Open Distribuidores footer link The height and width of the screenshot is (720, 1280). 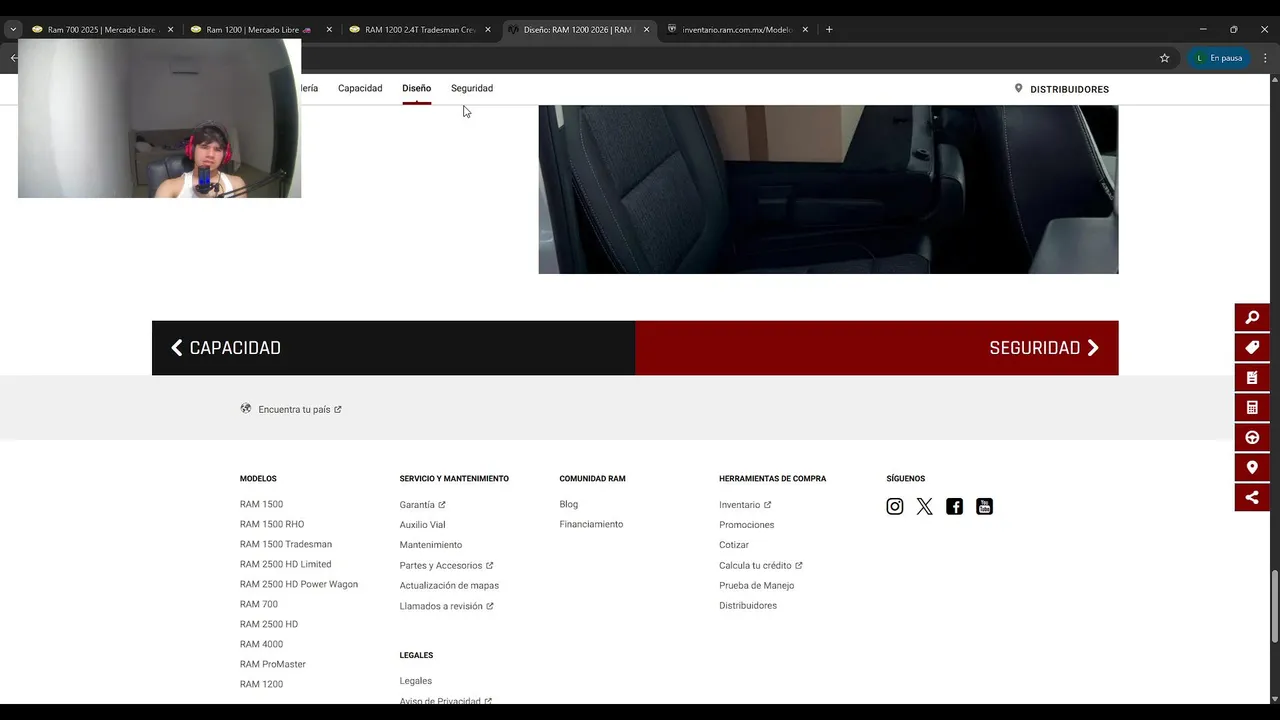748,605
